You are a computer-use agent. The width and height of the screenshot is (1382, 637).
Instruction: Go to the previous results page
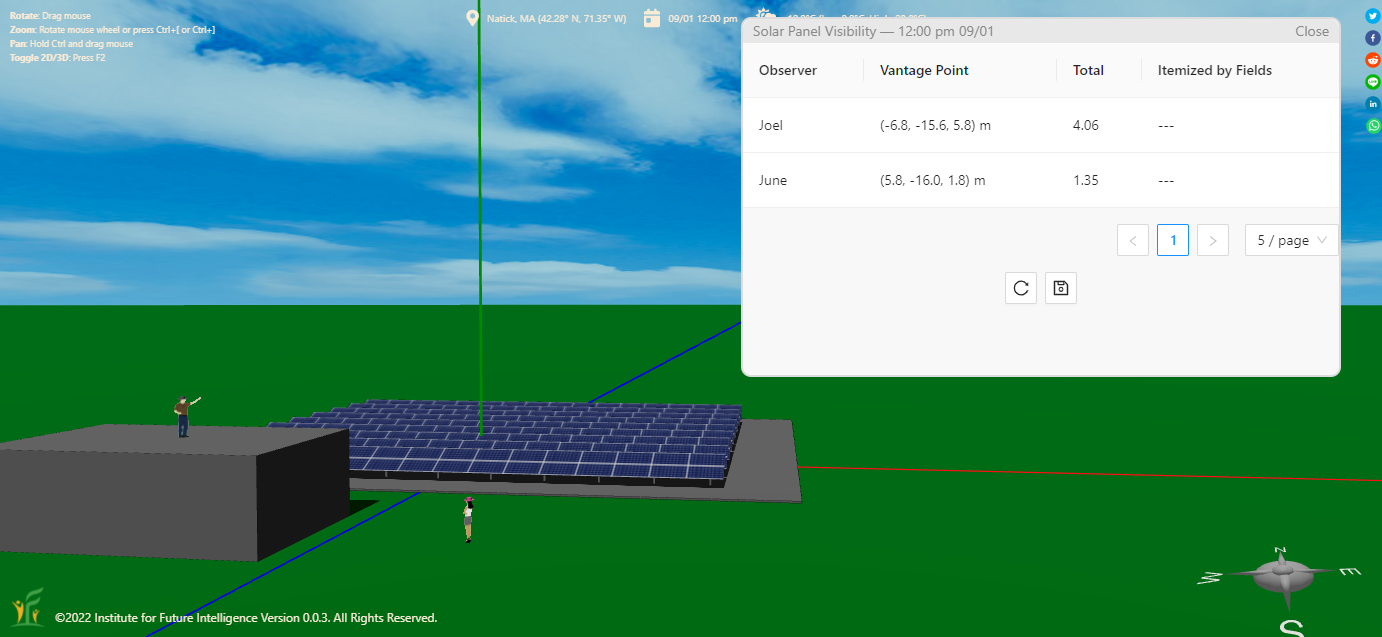[1132, 240]
